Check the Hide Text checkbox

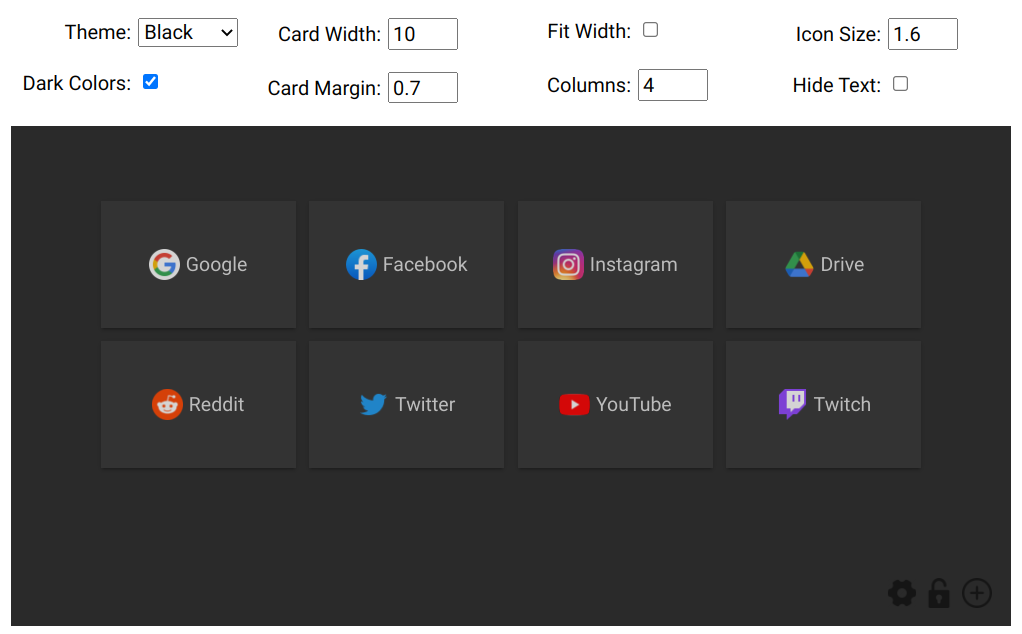click(x=901, y=84)
